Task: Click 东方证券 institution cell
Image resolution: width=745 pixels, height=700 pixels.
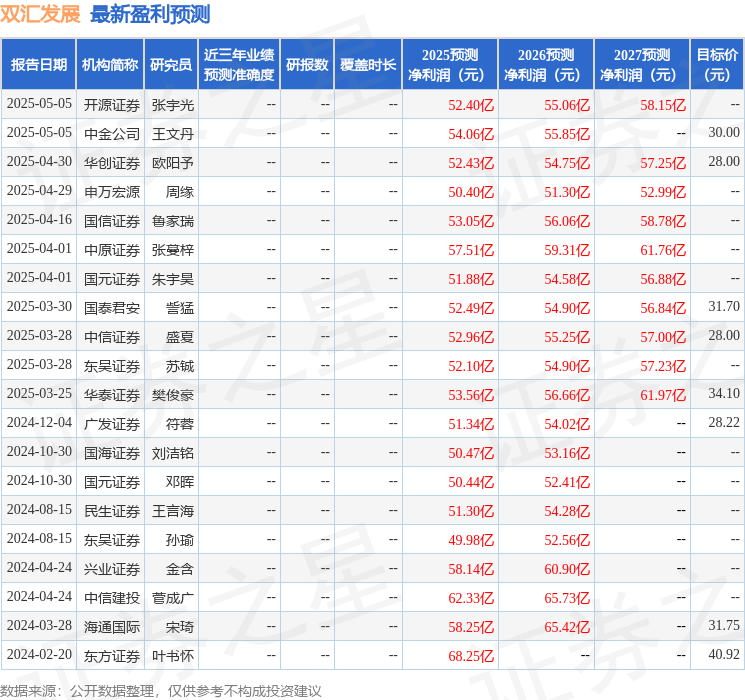Action: [112, 656]
